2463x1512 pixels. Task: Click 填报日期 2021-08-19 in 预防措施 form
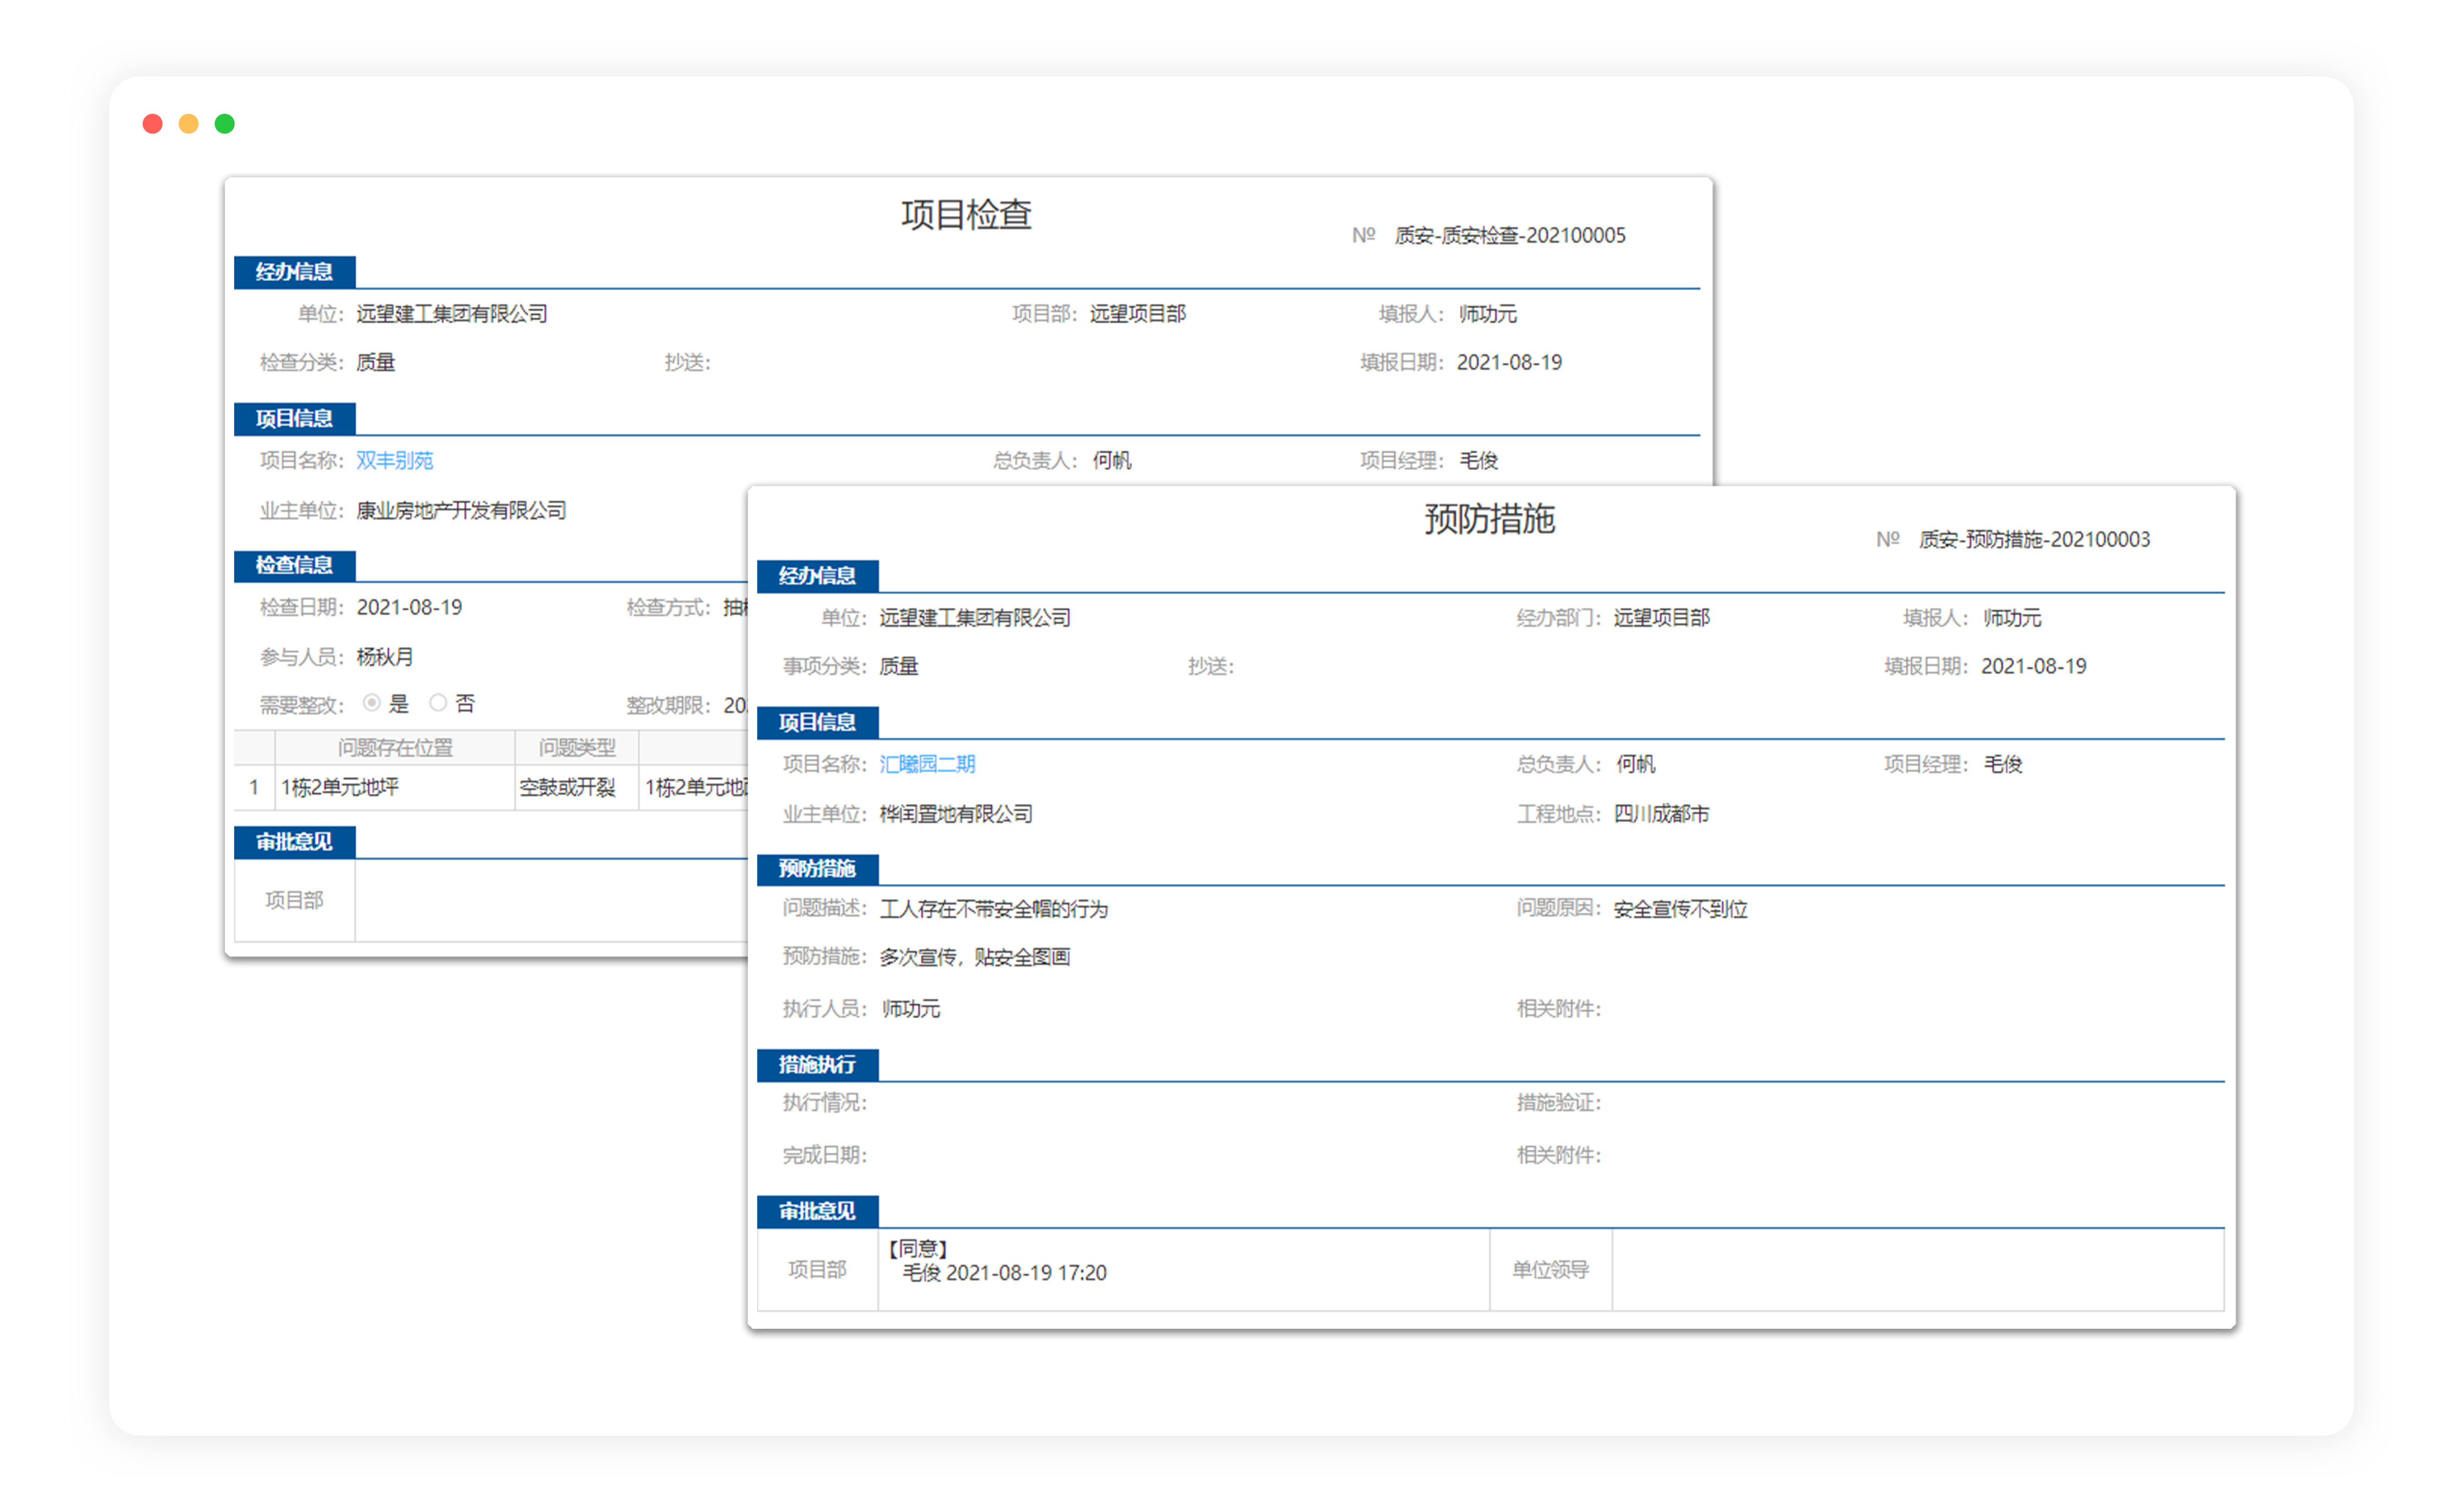2034,666
